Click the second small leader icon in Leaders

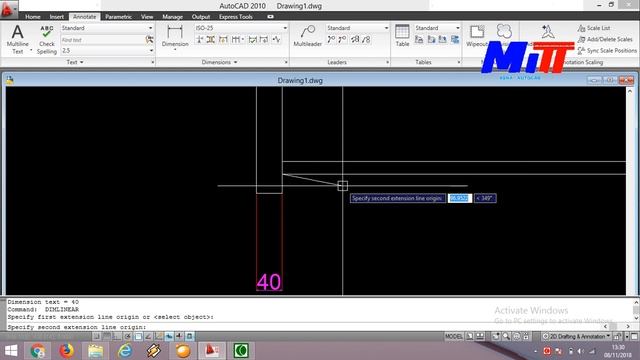tap(342, 40)
